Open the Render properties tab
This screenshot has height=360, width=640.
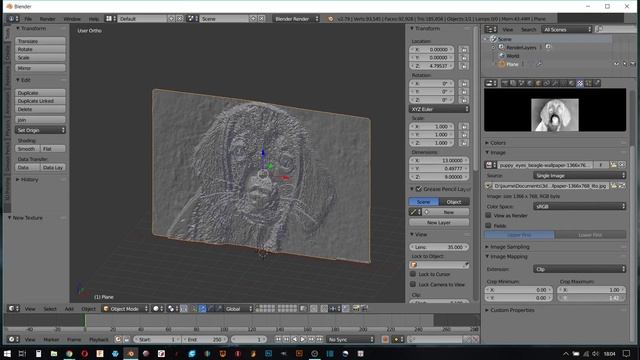coord(505,83)
